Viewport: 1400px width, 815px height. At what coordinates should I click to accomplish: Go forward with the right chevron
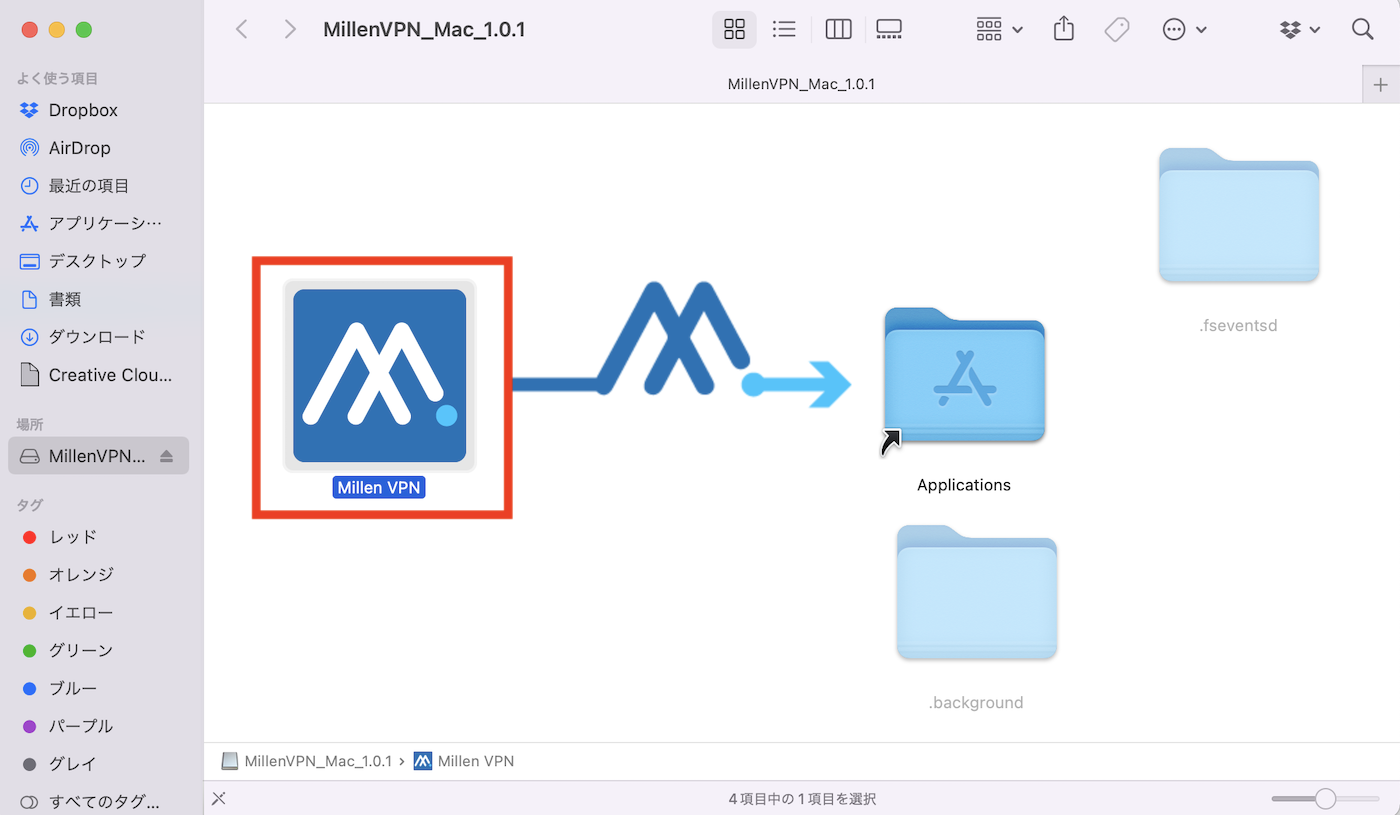(x=290, y=30)
